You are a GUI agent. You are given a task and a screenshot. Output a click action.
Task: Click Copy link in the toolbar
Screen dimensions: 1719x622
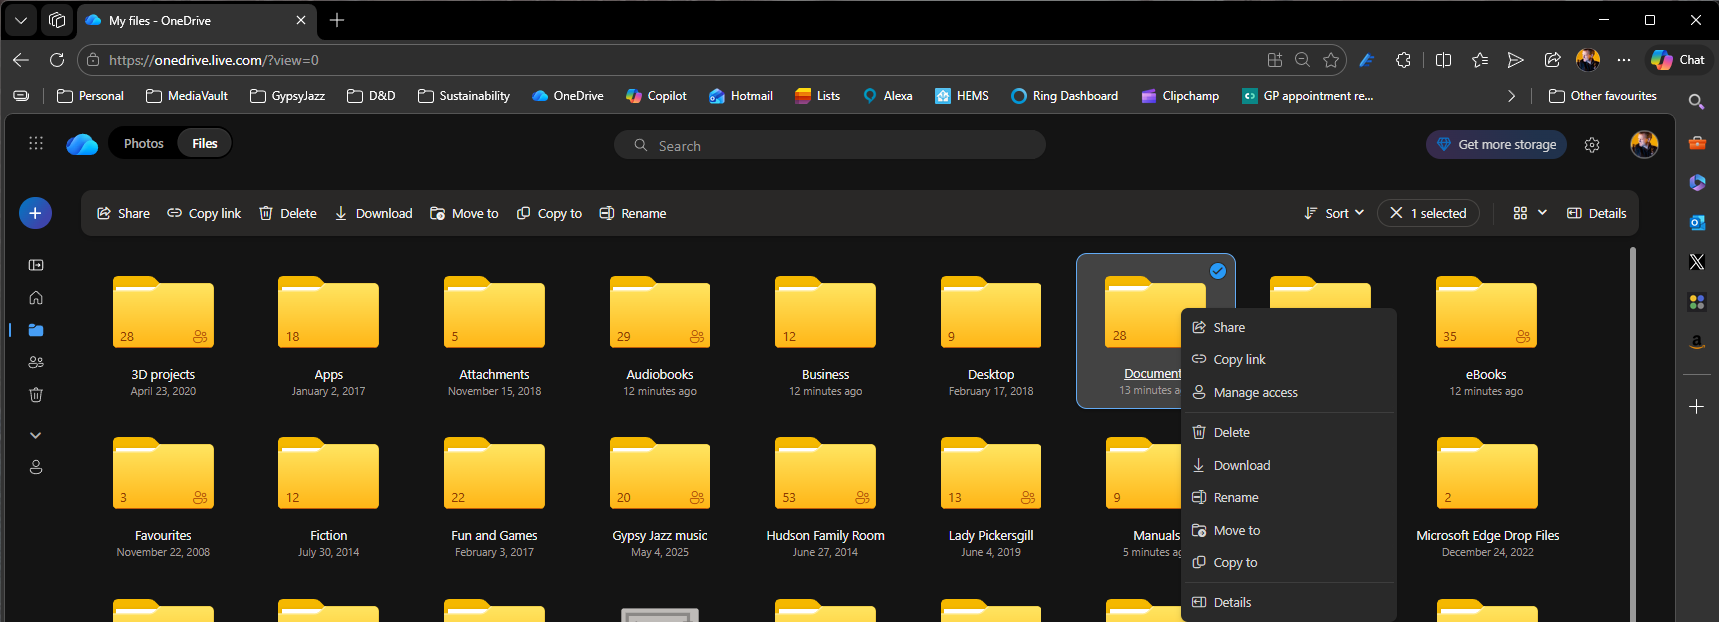pyautogui.click(x=204, y=213)
